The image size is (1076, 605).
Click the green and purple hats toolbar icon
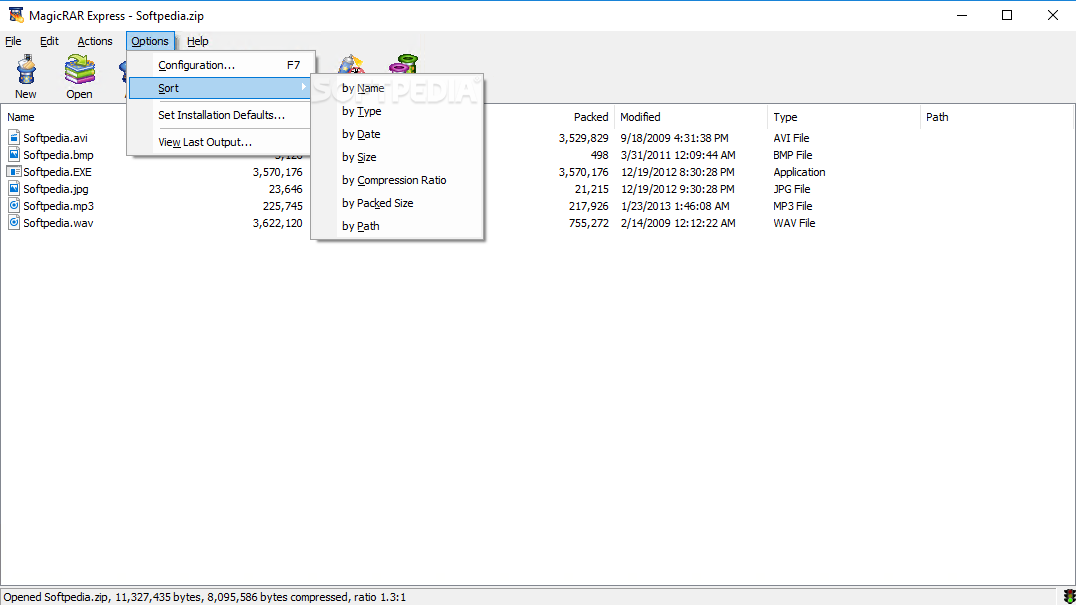point(403,64)
